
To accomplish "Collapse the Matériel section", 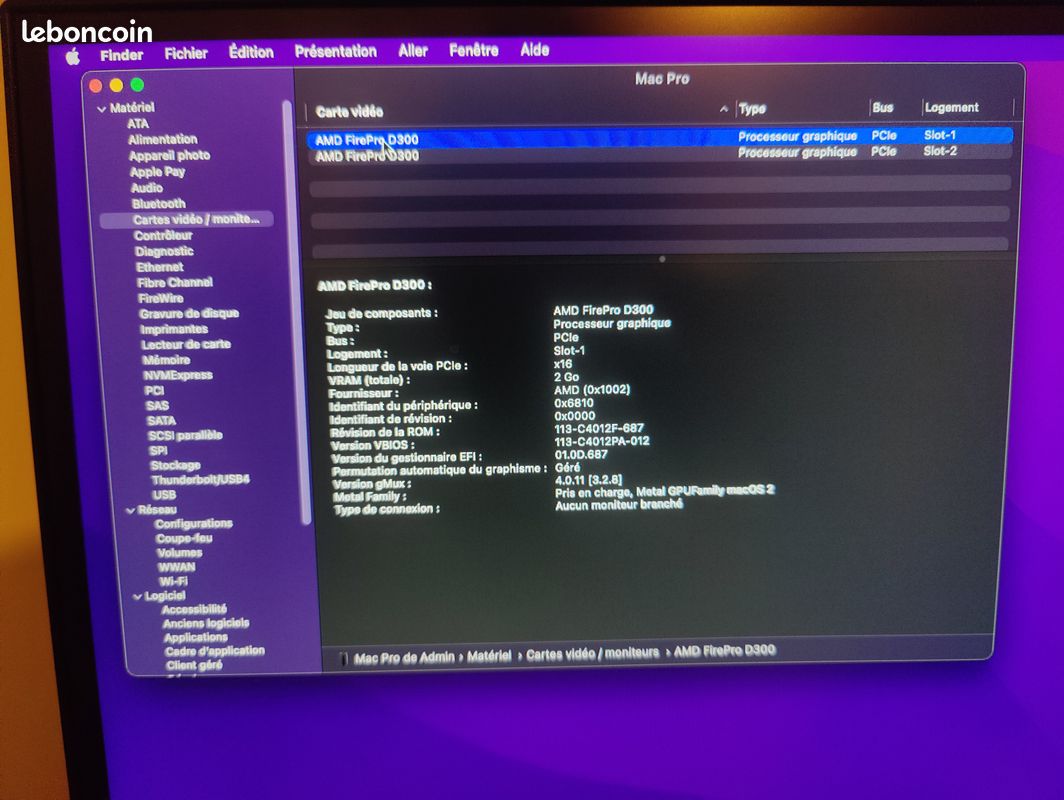I will pyautogui.click(x=102, y=109).
